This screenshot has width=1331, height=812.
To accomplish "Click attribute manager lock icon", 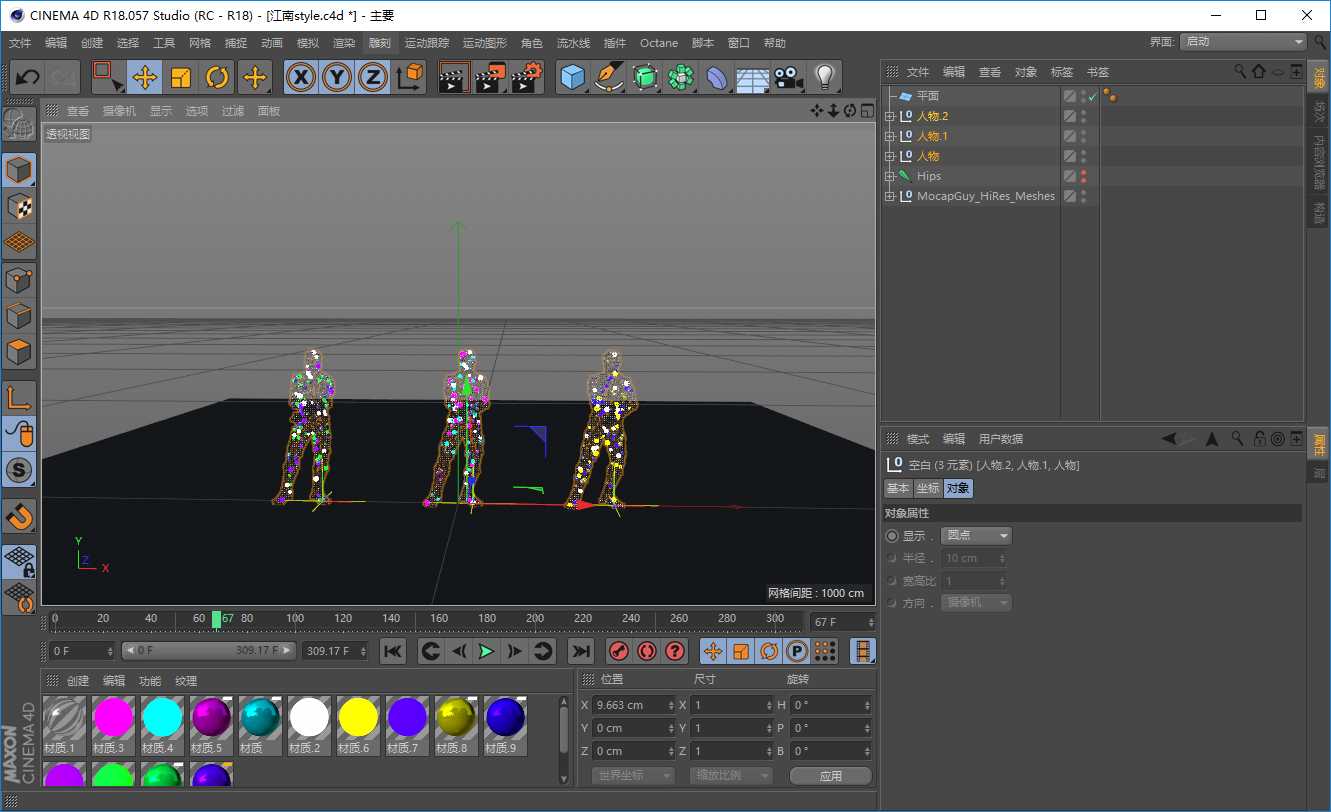I will pyautogui.click(x=1260, y=438).
